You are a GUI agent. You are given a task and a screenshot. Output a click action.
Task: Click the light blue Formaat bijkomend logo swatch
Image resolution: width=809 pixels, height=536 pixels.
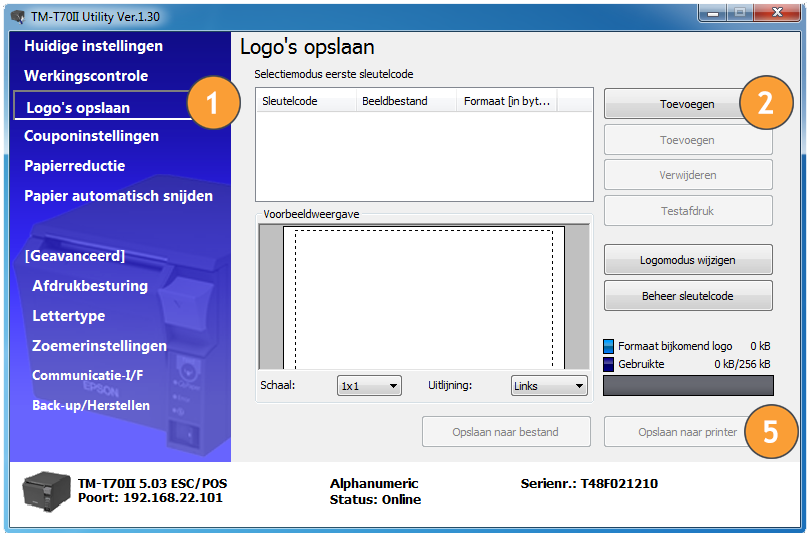609,346
